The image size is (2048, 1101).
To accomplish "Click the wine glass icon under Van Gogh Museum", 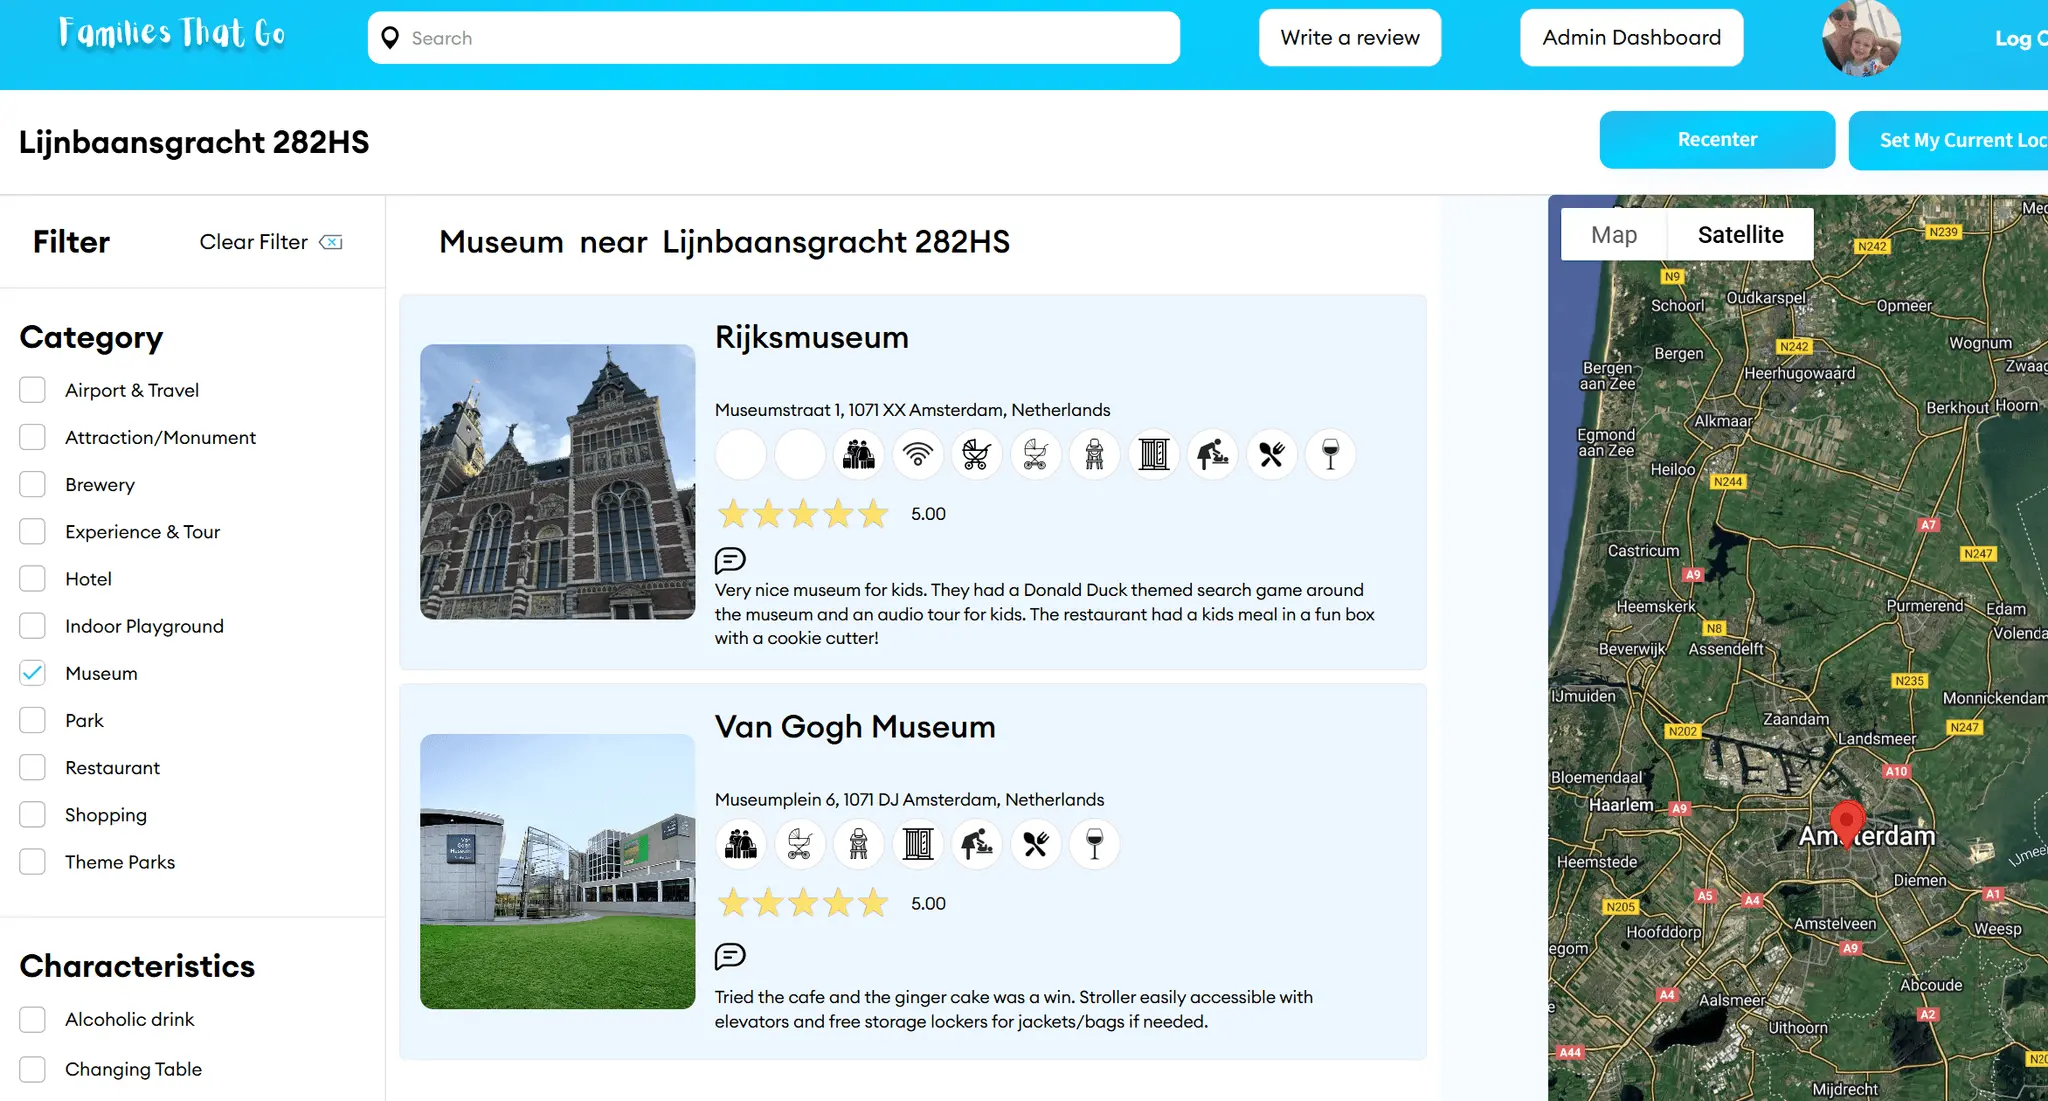I will pos(1095,845).
